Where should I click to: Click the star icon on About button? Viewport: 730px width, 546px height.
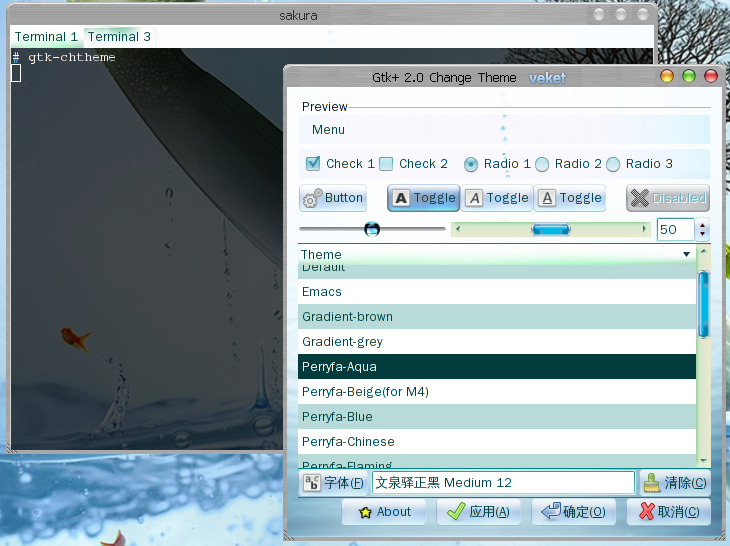(x=366, y=512)
